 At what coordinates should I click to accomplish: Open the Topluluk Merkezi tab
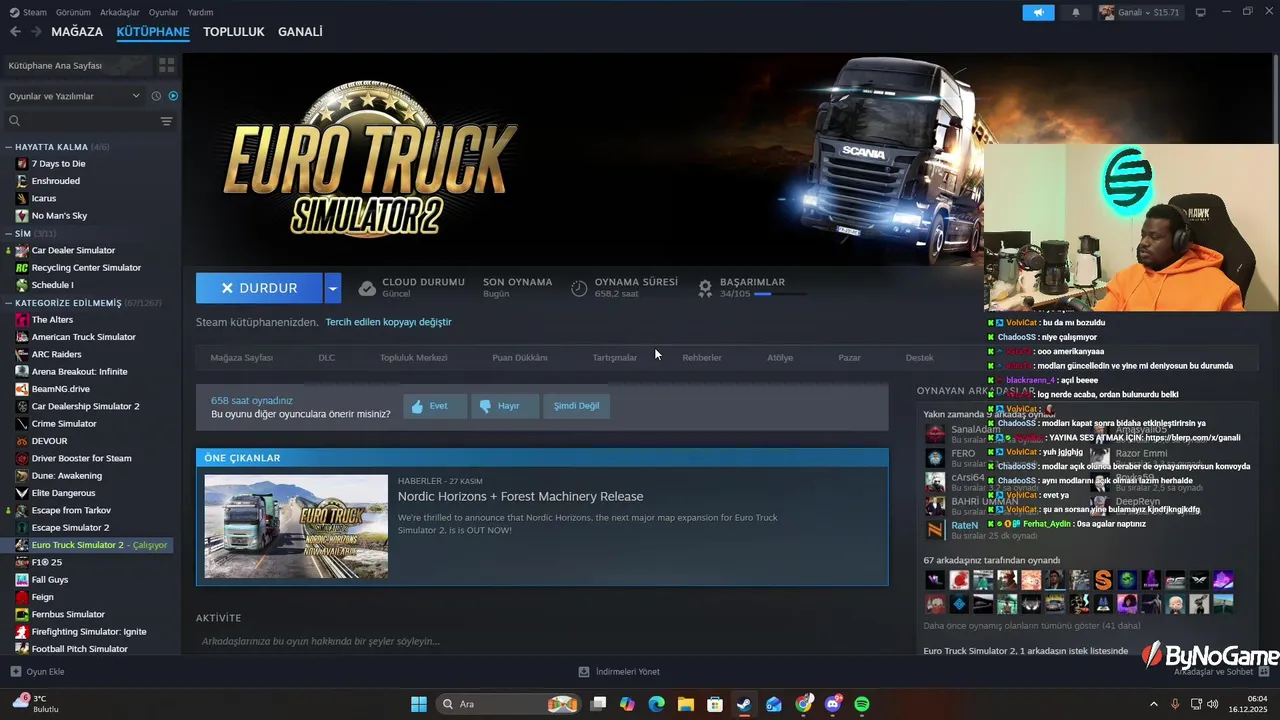click(x=414, y=357)
